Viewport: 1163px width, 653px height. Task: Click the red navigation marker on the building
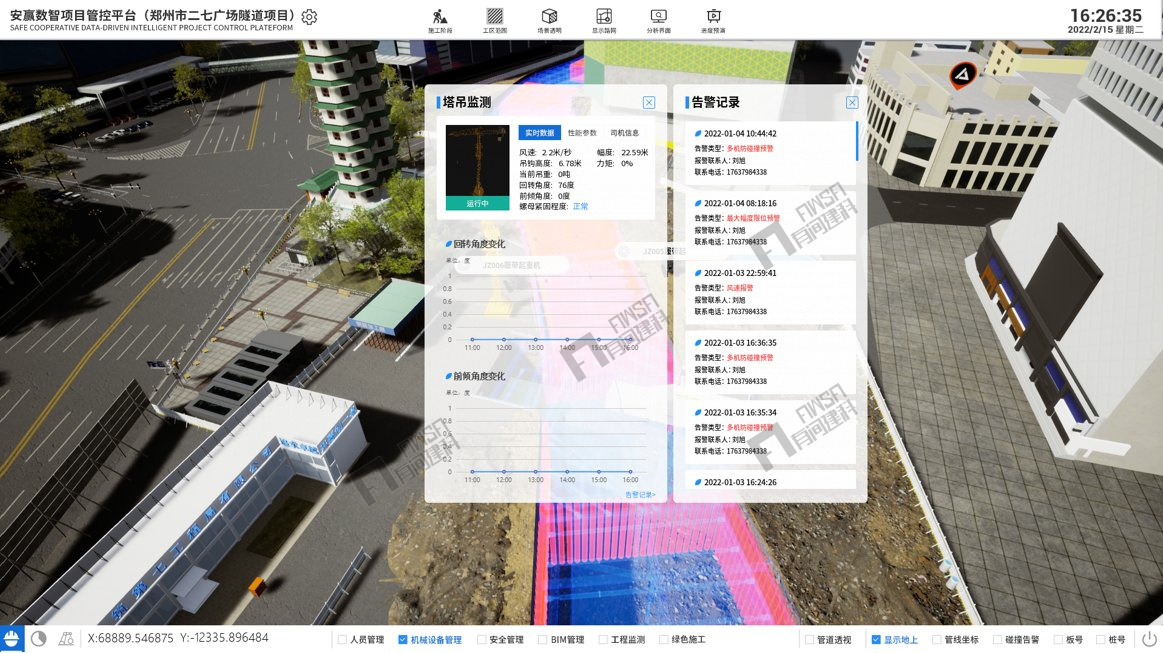(963, 75)
